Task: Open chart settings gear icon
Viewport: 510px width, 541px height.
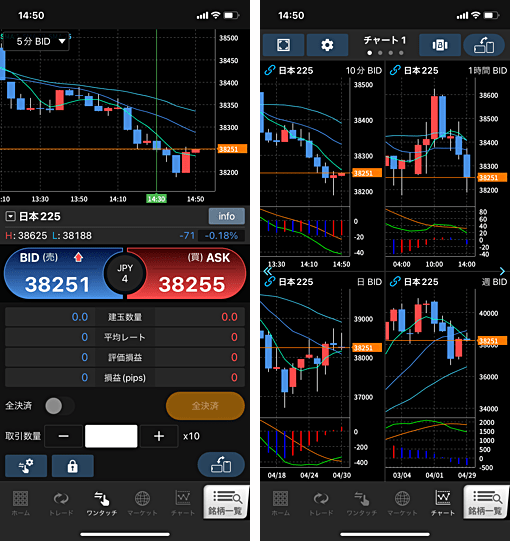Action: pos(327,45)
